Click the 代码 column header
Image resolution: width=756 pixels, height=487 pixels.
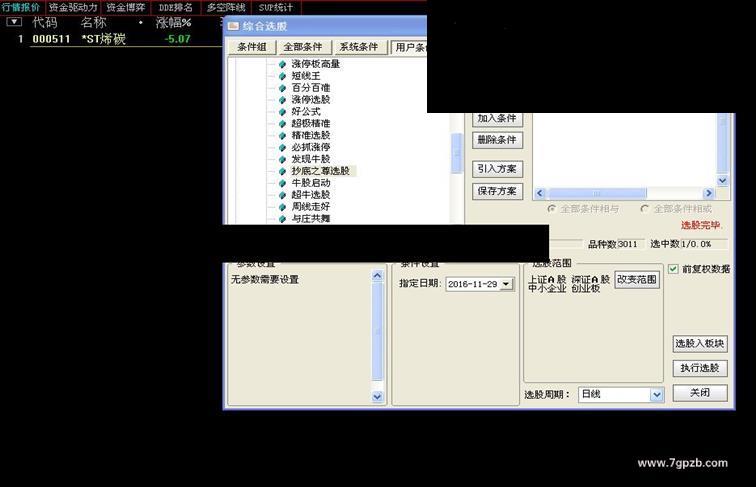tap(44, 22)
